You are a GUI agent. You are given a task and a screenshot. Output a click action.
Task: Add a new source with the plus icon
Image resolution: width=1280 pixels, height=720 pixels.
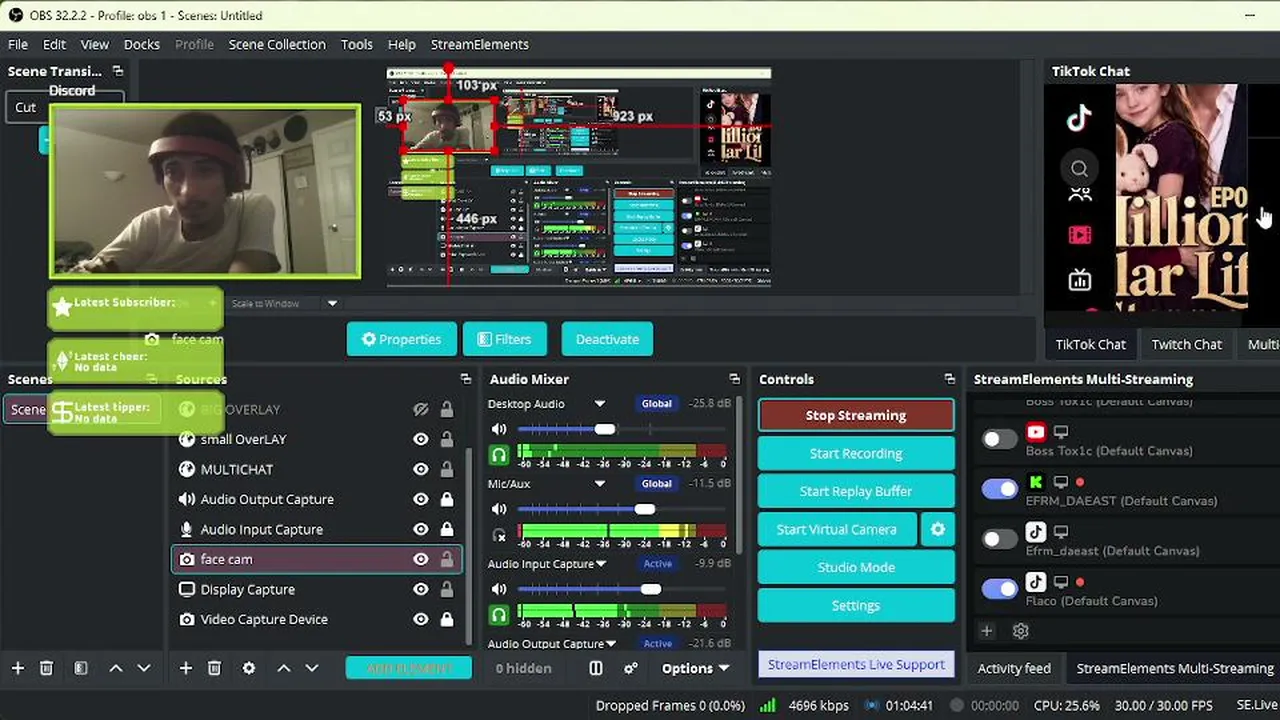[185, 668]
